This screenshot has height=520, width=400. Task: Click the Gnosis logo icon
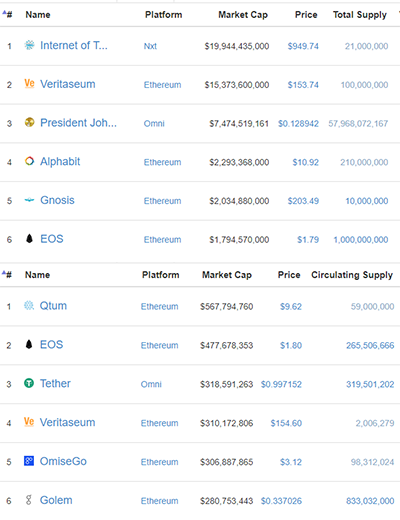29,200
